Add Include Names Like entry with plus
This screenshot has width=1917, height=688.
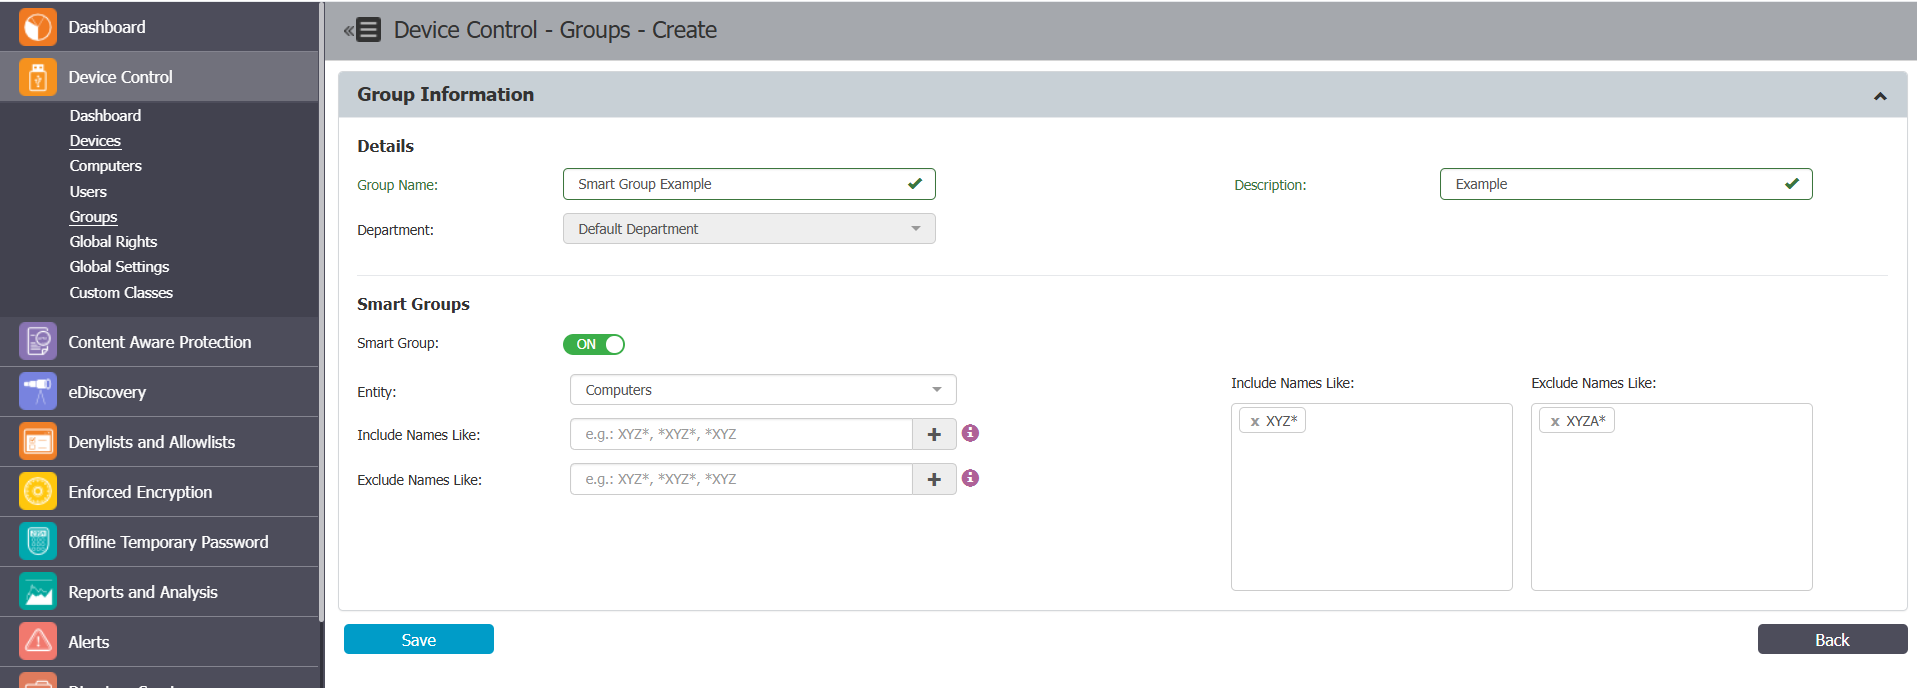click(934, 434)
